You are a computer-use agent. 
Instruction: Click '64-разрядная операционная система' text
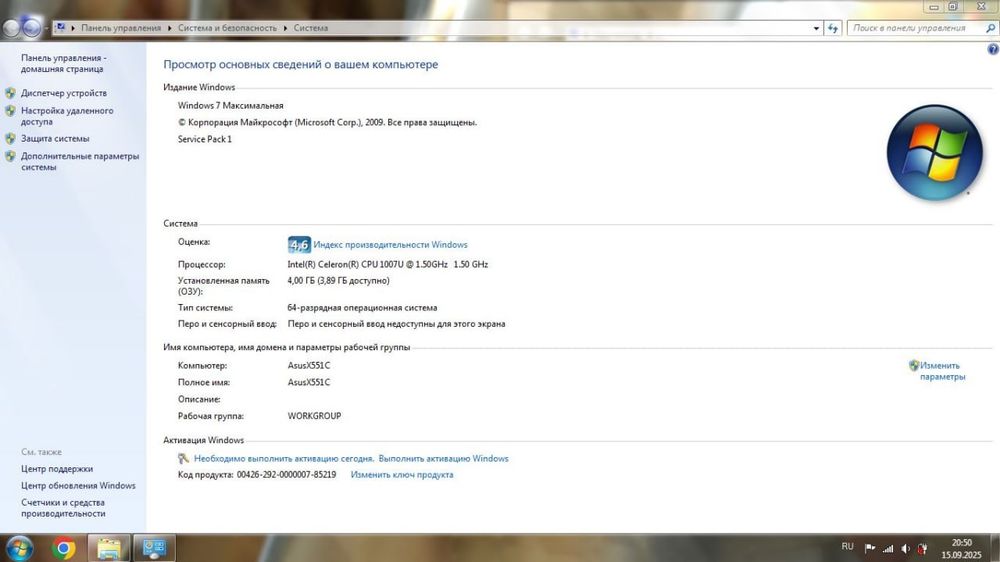(362, 307)
